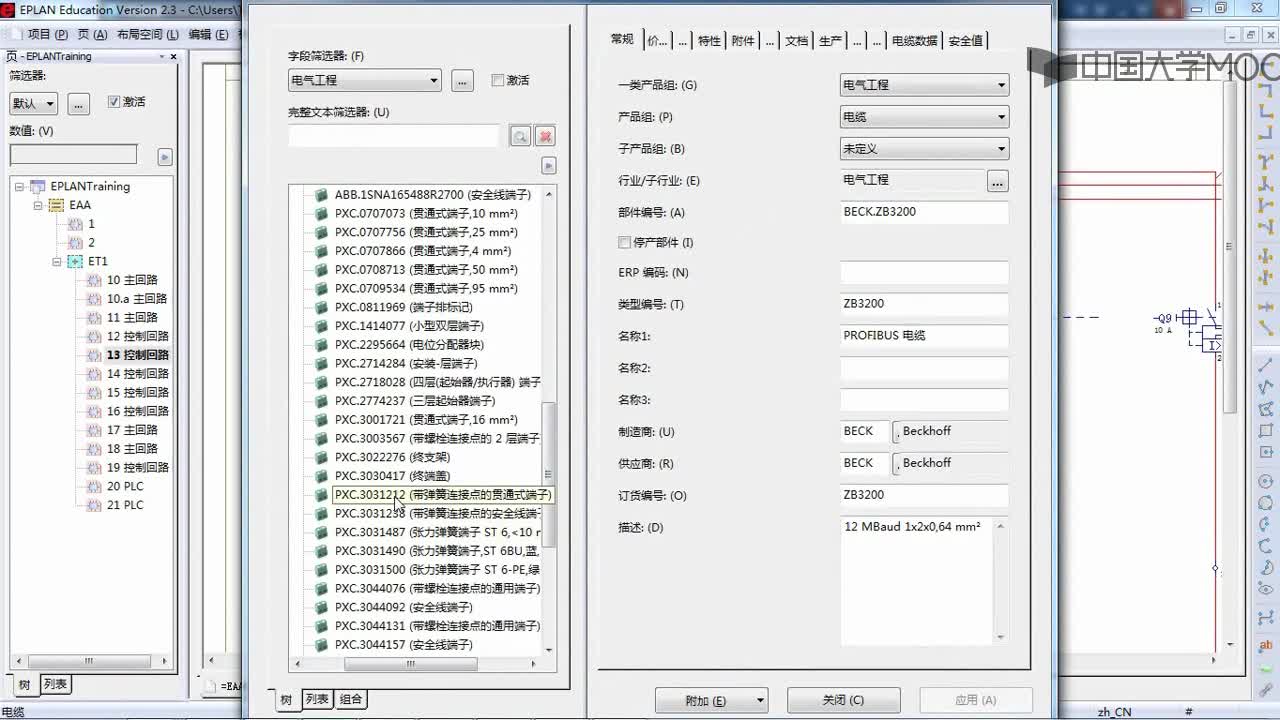Open the 一类产品组 dropdown
Image resolution: width=1280 pixels, height=720 pixels.
(x=924, y=85)
